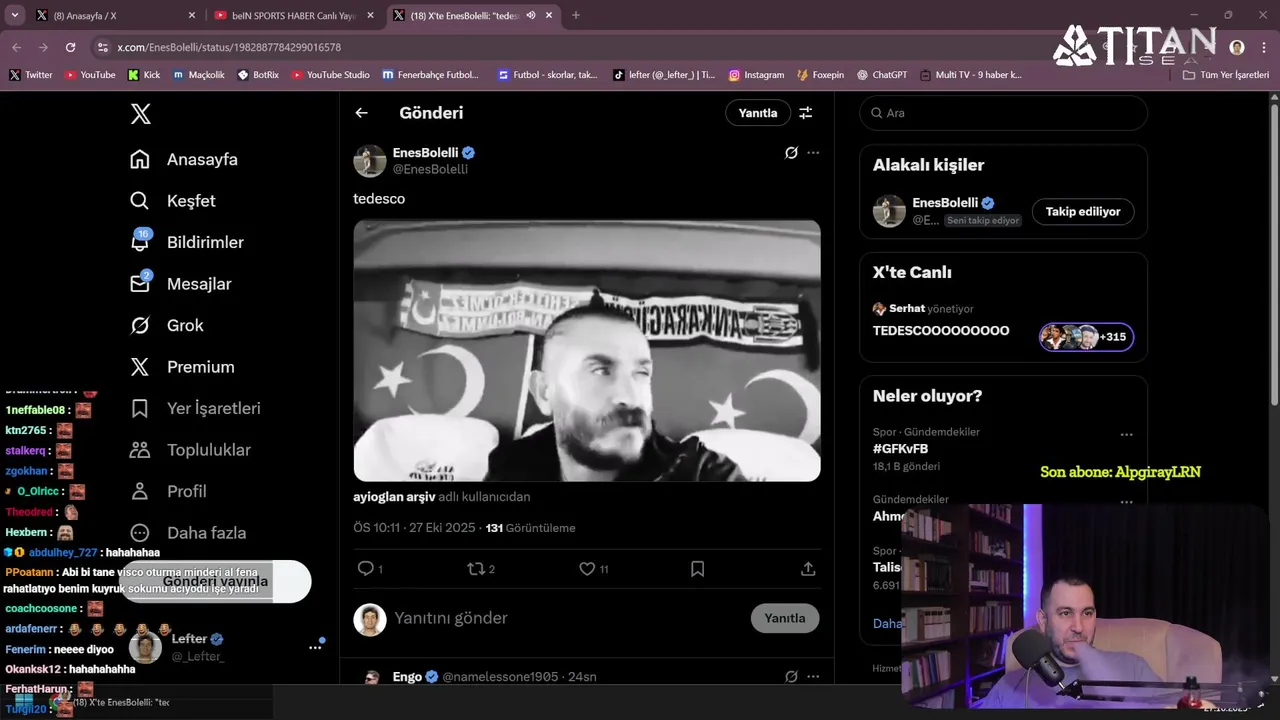1280x720 pixels.
Task: Open the ChatGPT bookmark
Action: (881, 75)
